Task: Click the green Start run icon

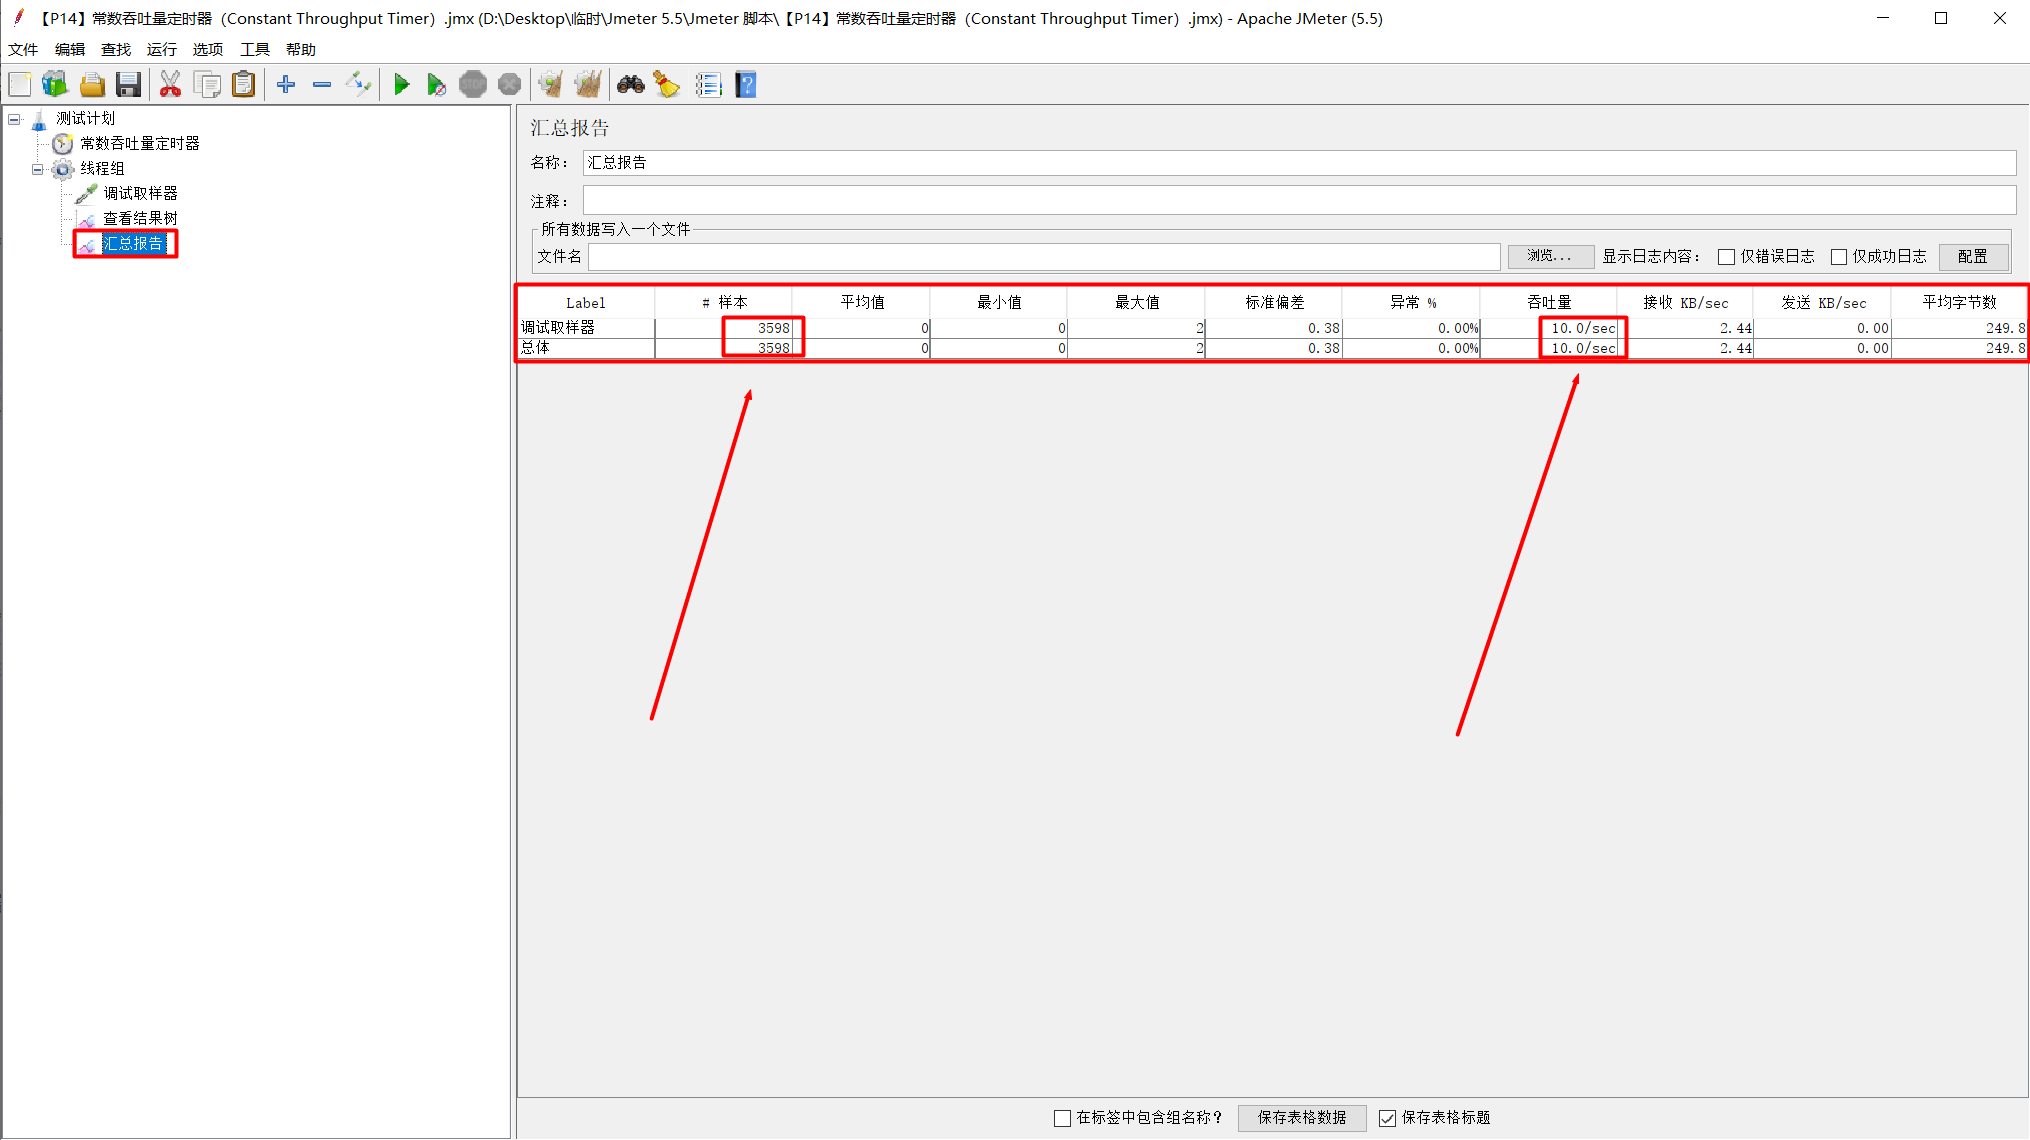Action: pyautogui.click(x=401, y=85)
